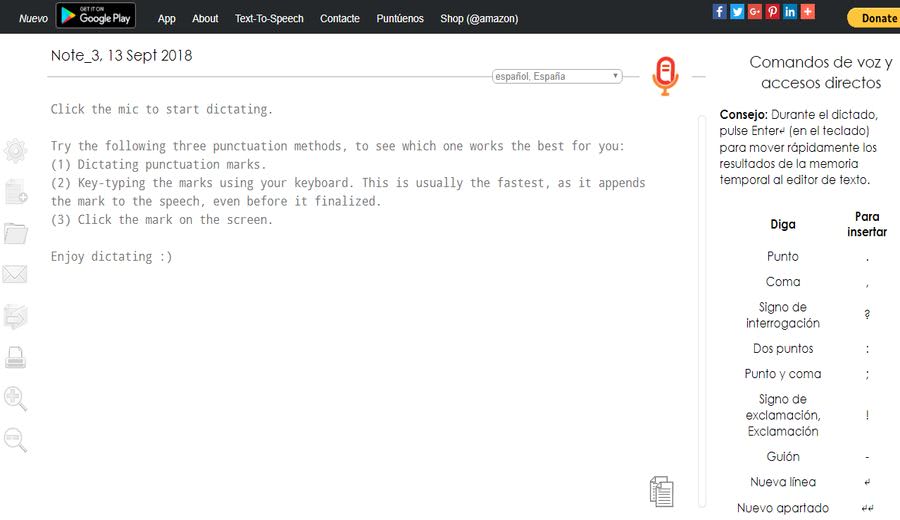Viewport: 900px width, 520px height.
Task: Create a new note with document-plus icon
Action: click(x=16, y=192)
